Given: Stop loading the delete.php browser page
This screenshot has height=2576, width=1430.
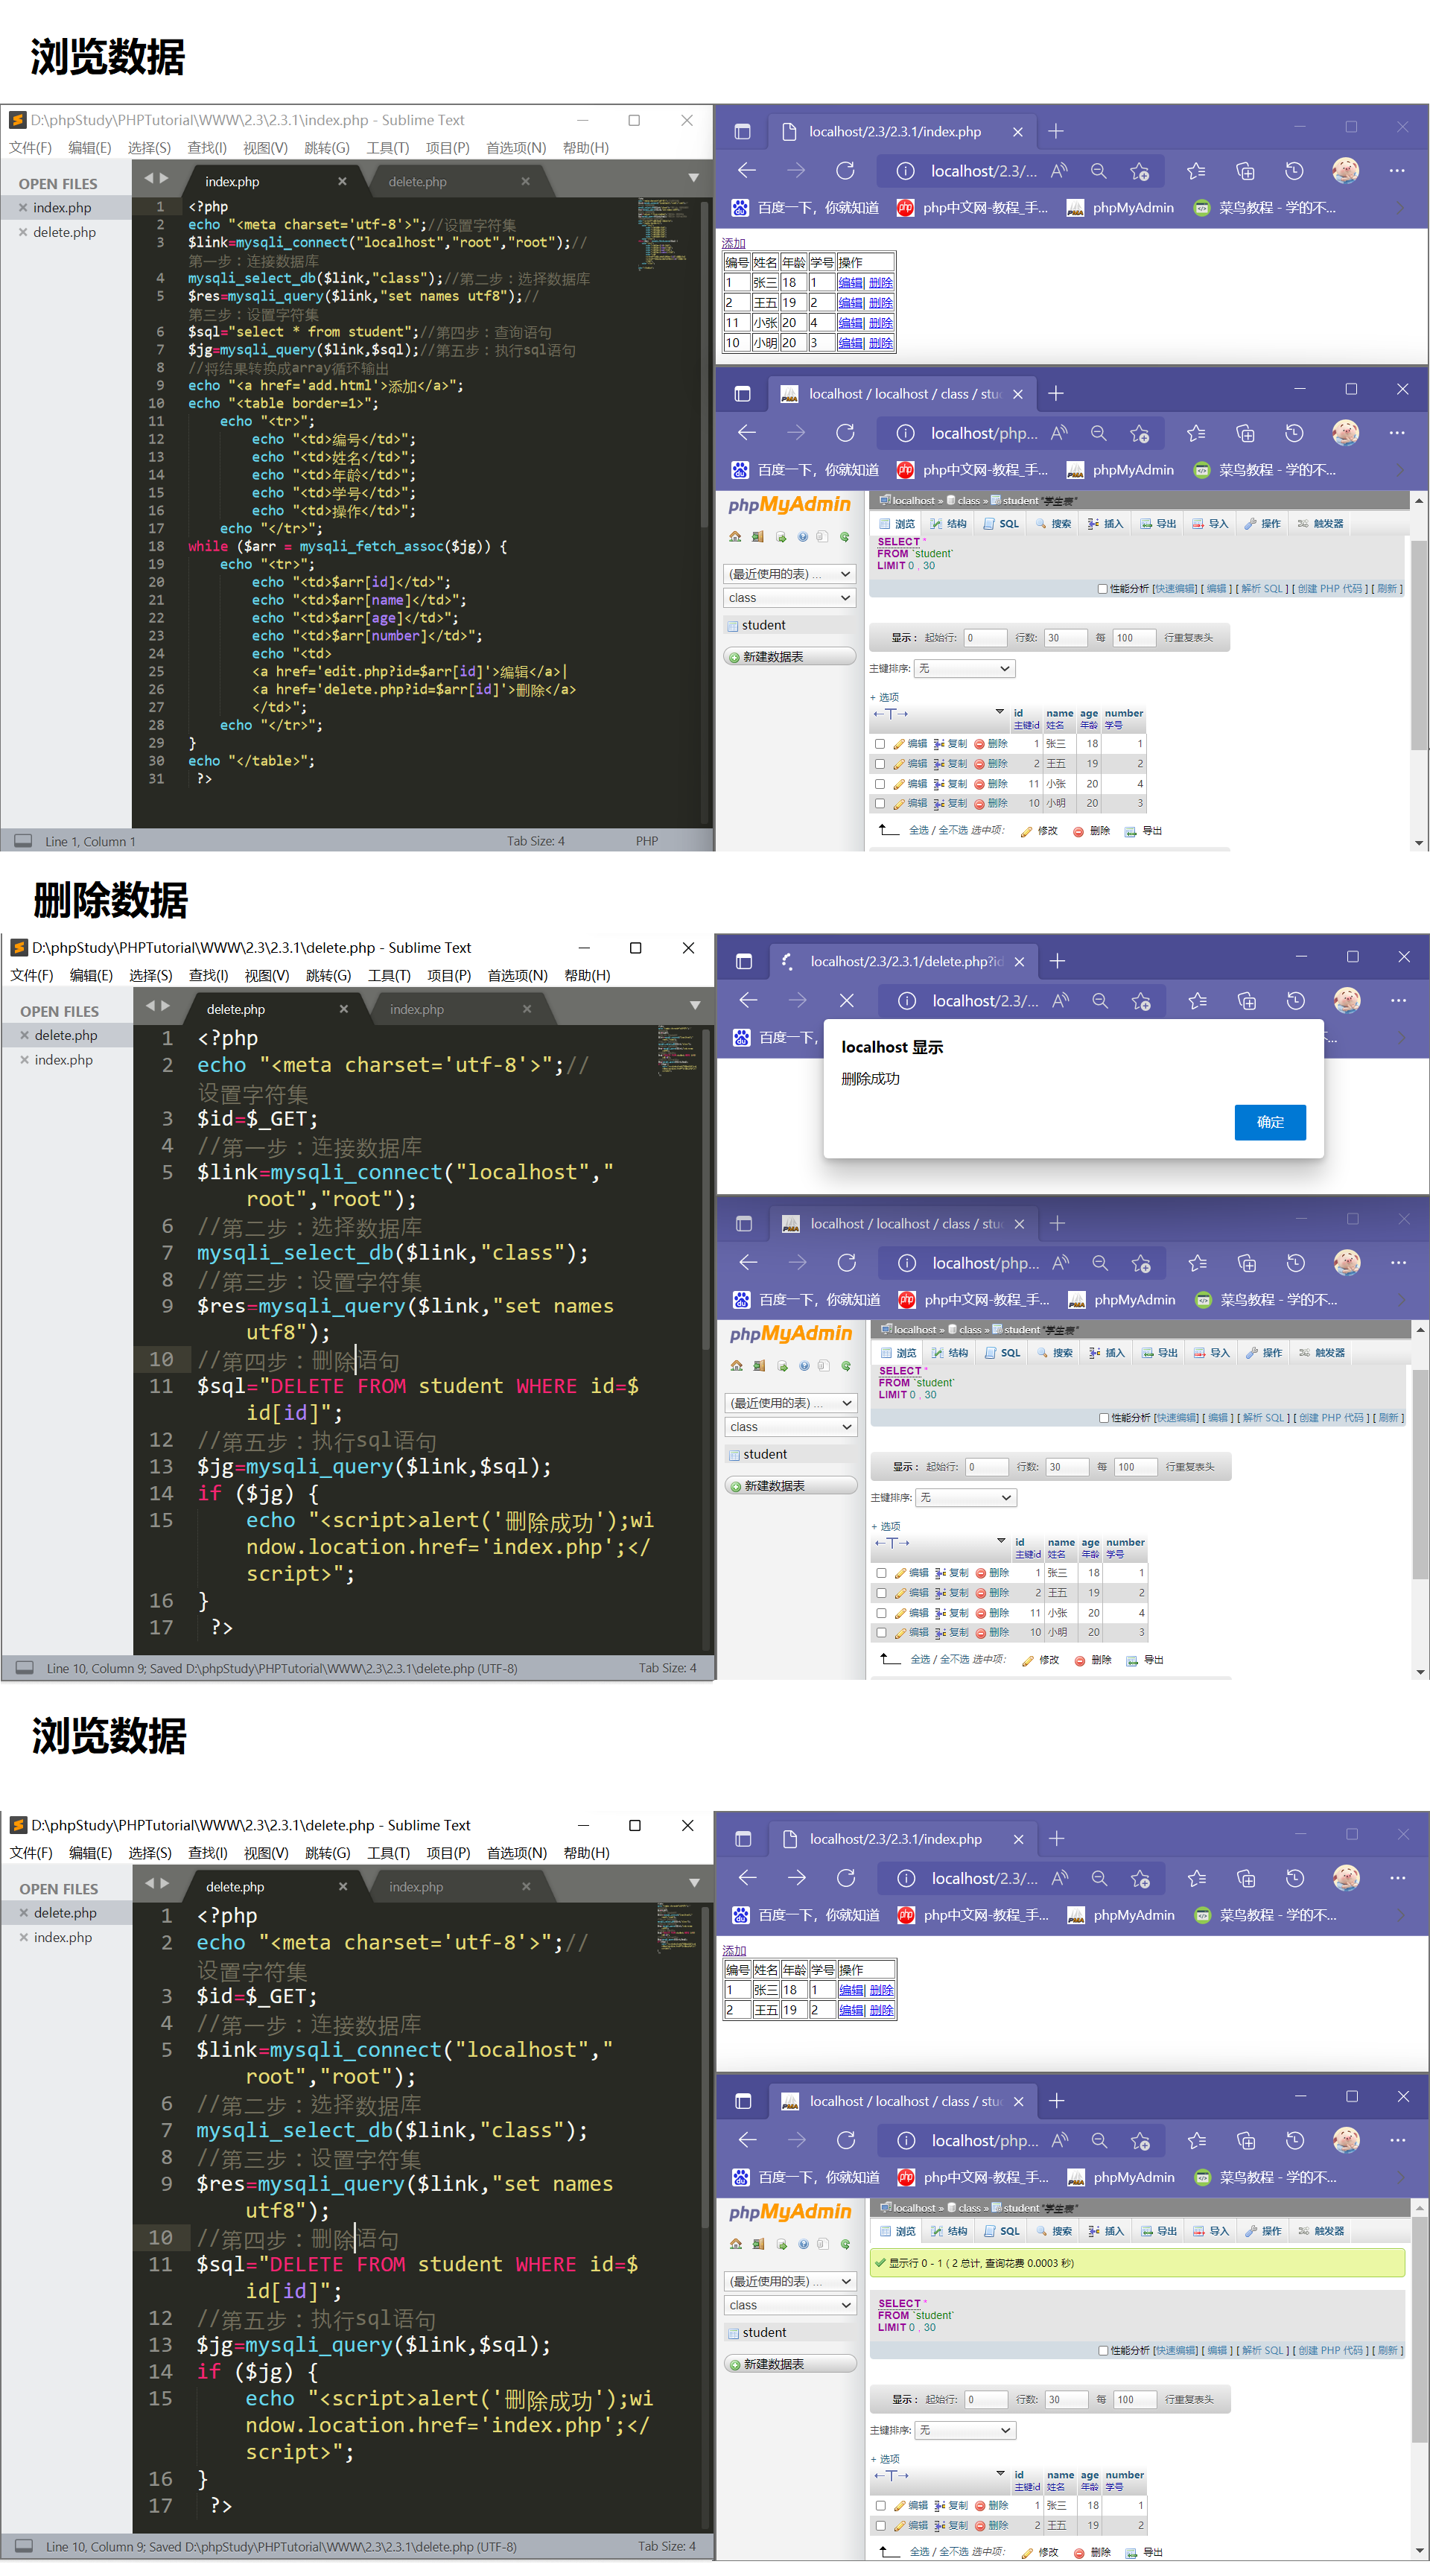Looking at the screenshot, I should click(x=846, y=1001).
